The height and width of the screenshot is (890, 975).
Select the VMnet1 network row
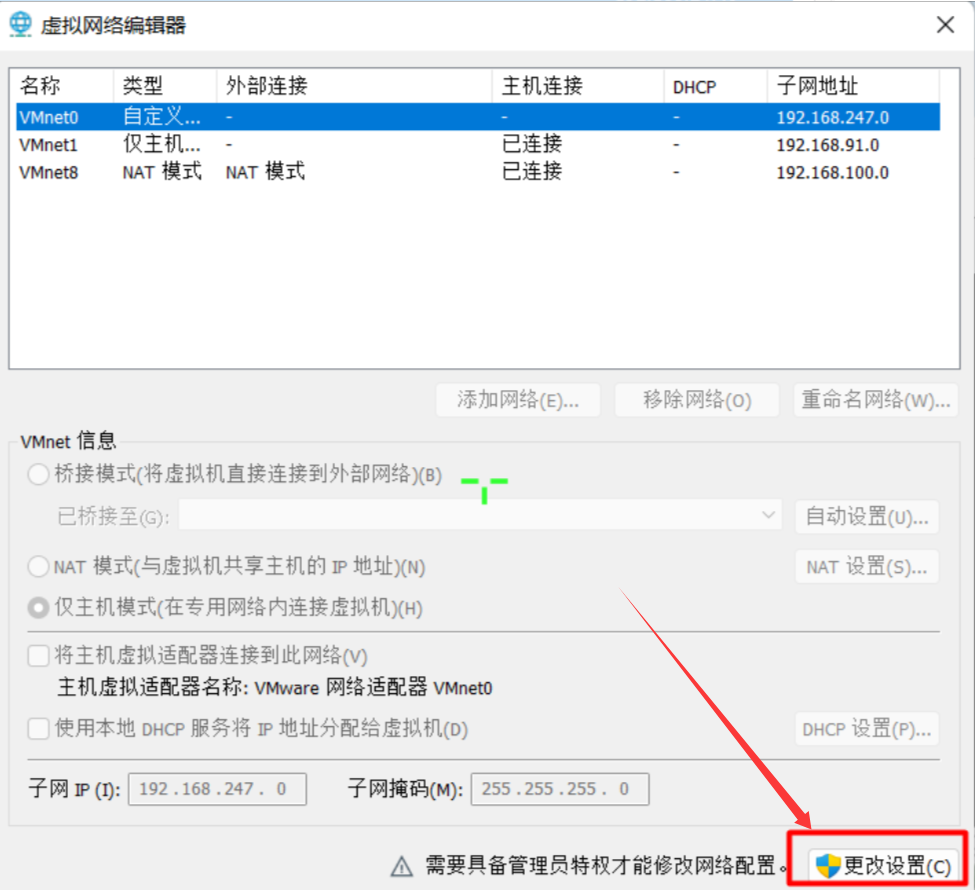(478, 144)
